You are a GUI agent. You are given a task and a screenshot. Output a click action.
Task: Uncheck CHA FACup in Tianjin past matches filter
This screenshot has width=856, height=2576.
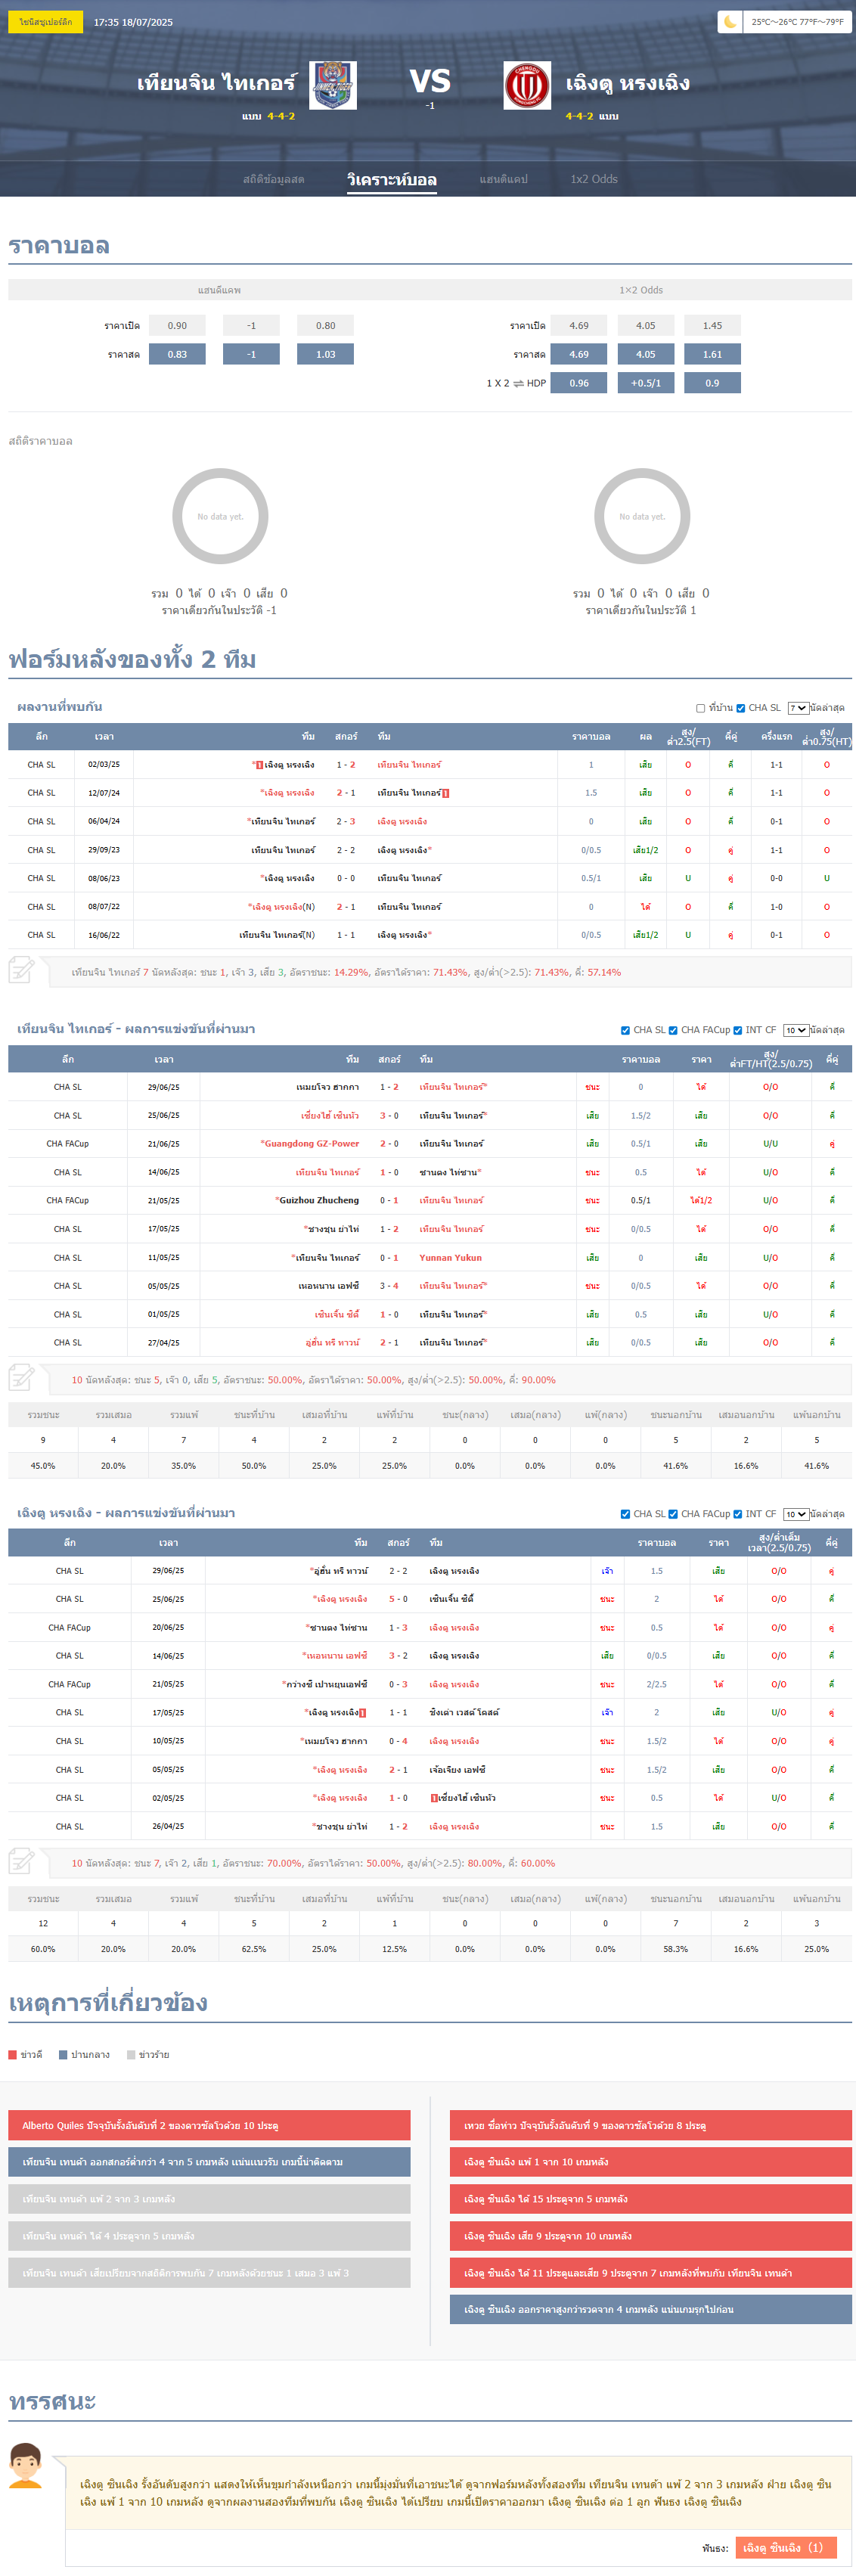pyautogui.click(x=673, y=1030)
